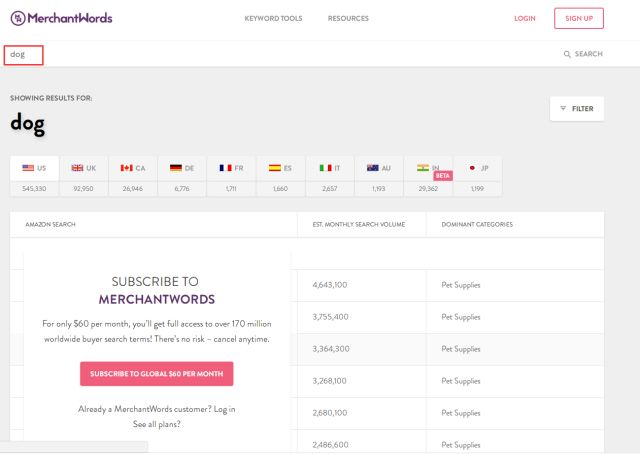Open the Filter panel
Screen dimensions: 640x454
coord(577,109)
